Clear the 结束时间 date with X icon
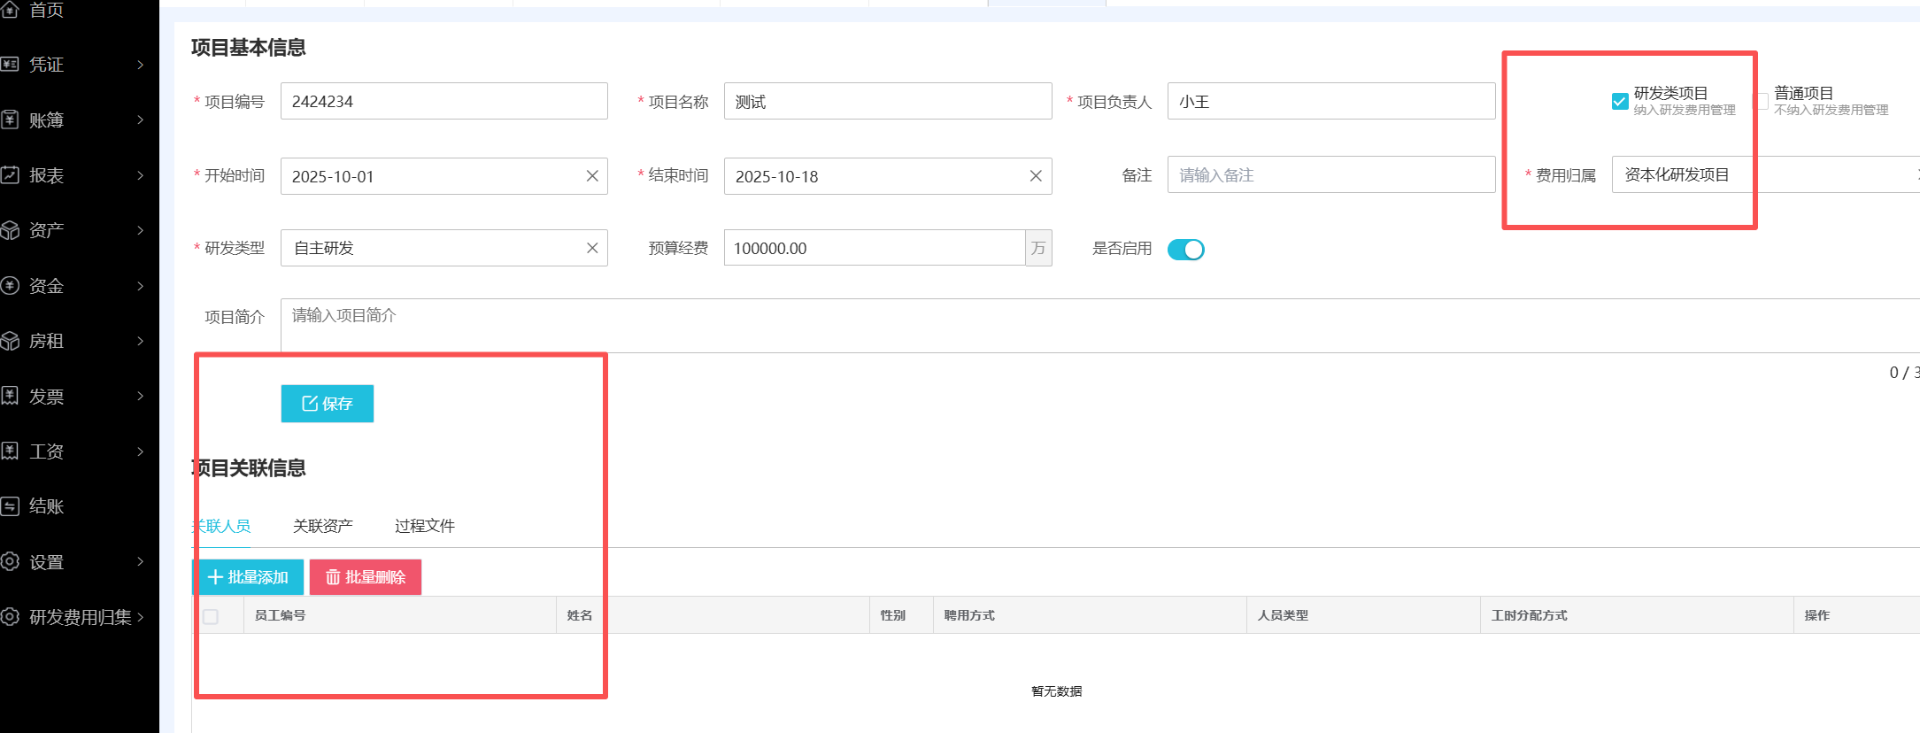1920x733 pixels. pyautogui.click(x=1035, y=176)
